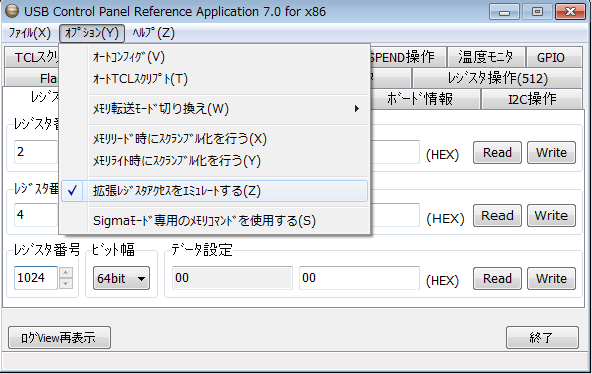Open the 64bit bit-width dropdown

tap(121, 279)
